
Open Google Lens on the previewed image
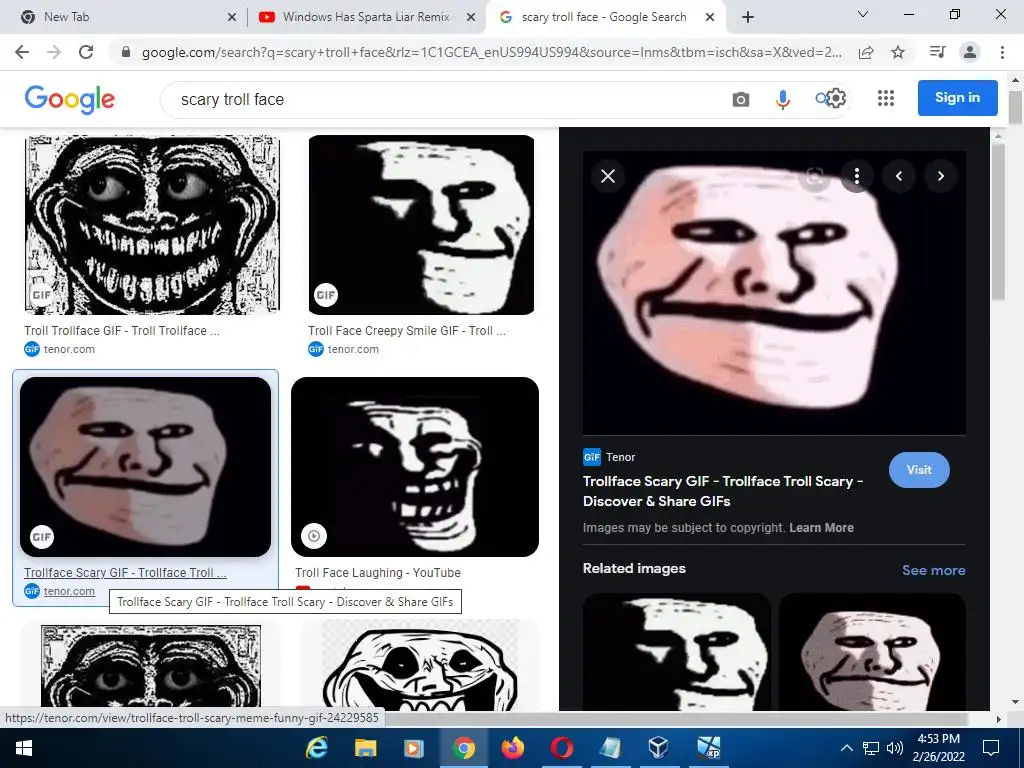click(814, 176)
